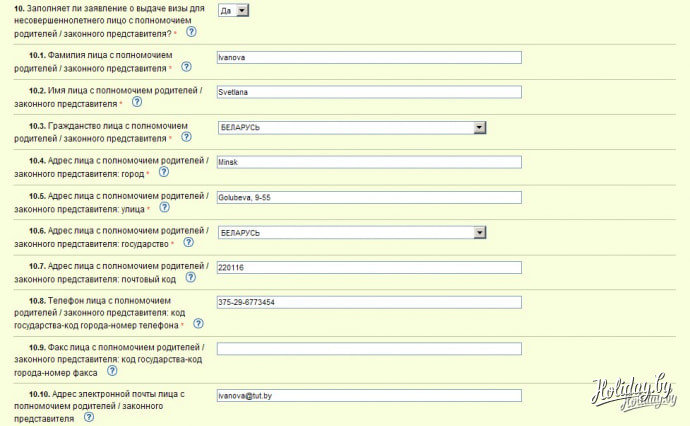This screenshot has width=690, height=426.
Task: Click help icon for 10.5 street
Action: coord(163,208)
